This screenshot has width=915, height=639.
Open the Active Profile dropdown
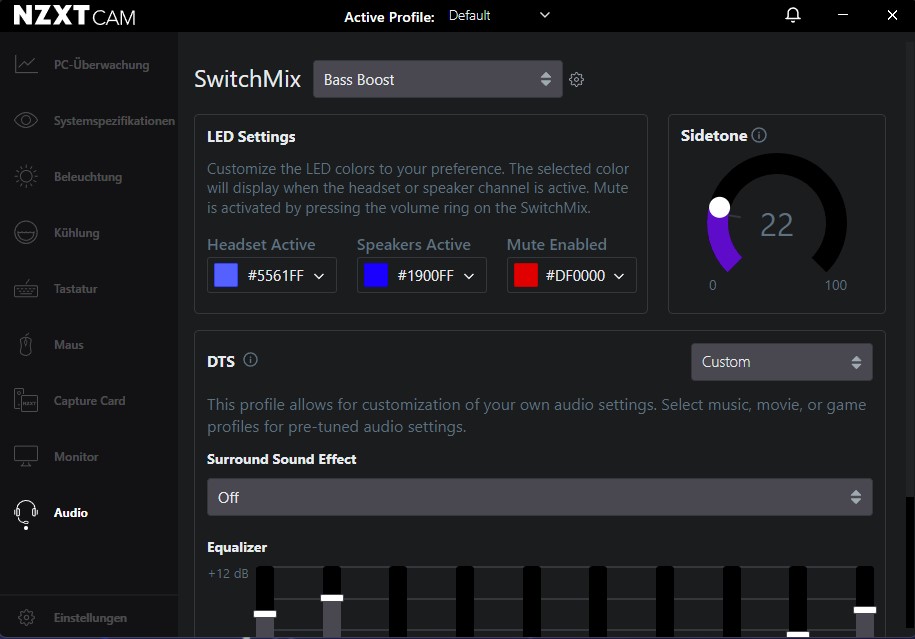499,16
